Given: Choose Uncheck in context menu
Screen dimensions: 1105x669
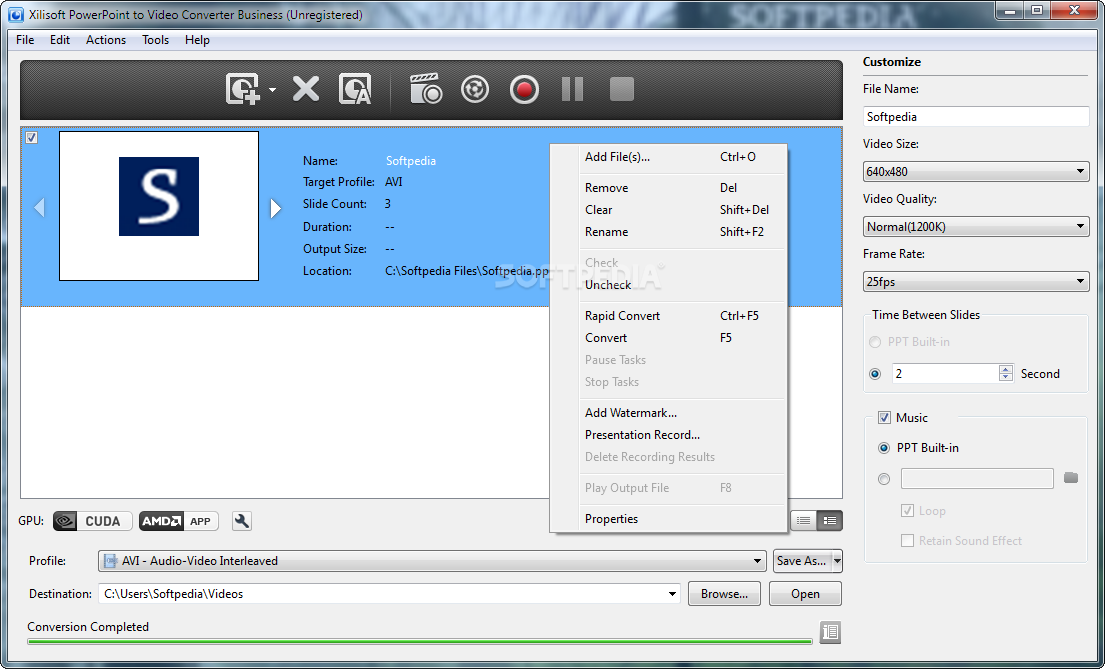Looking at the screenshot, I should pos(669,285).
